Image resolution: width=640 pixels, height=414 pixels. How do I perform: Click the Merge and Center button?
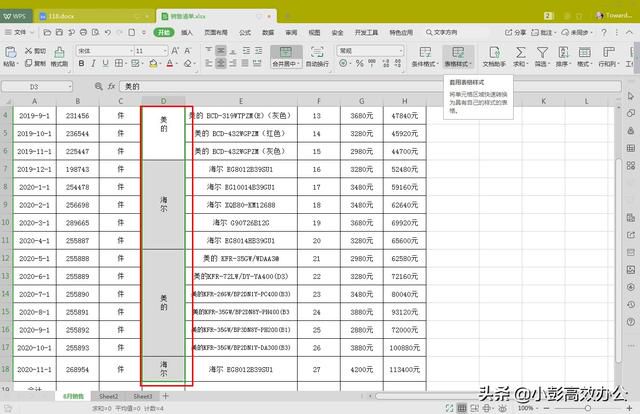click(x=286, y=56)
